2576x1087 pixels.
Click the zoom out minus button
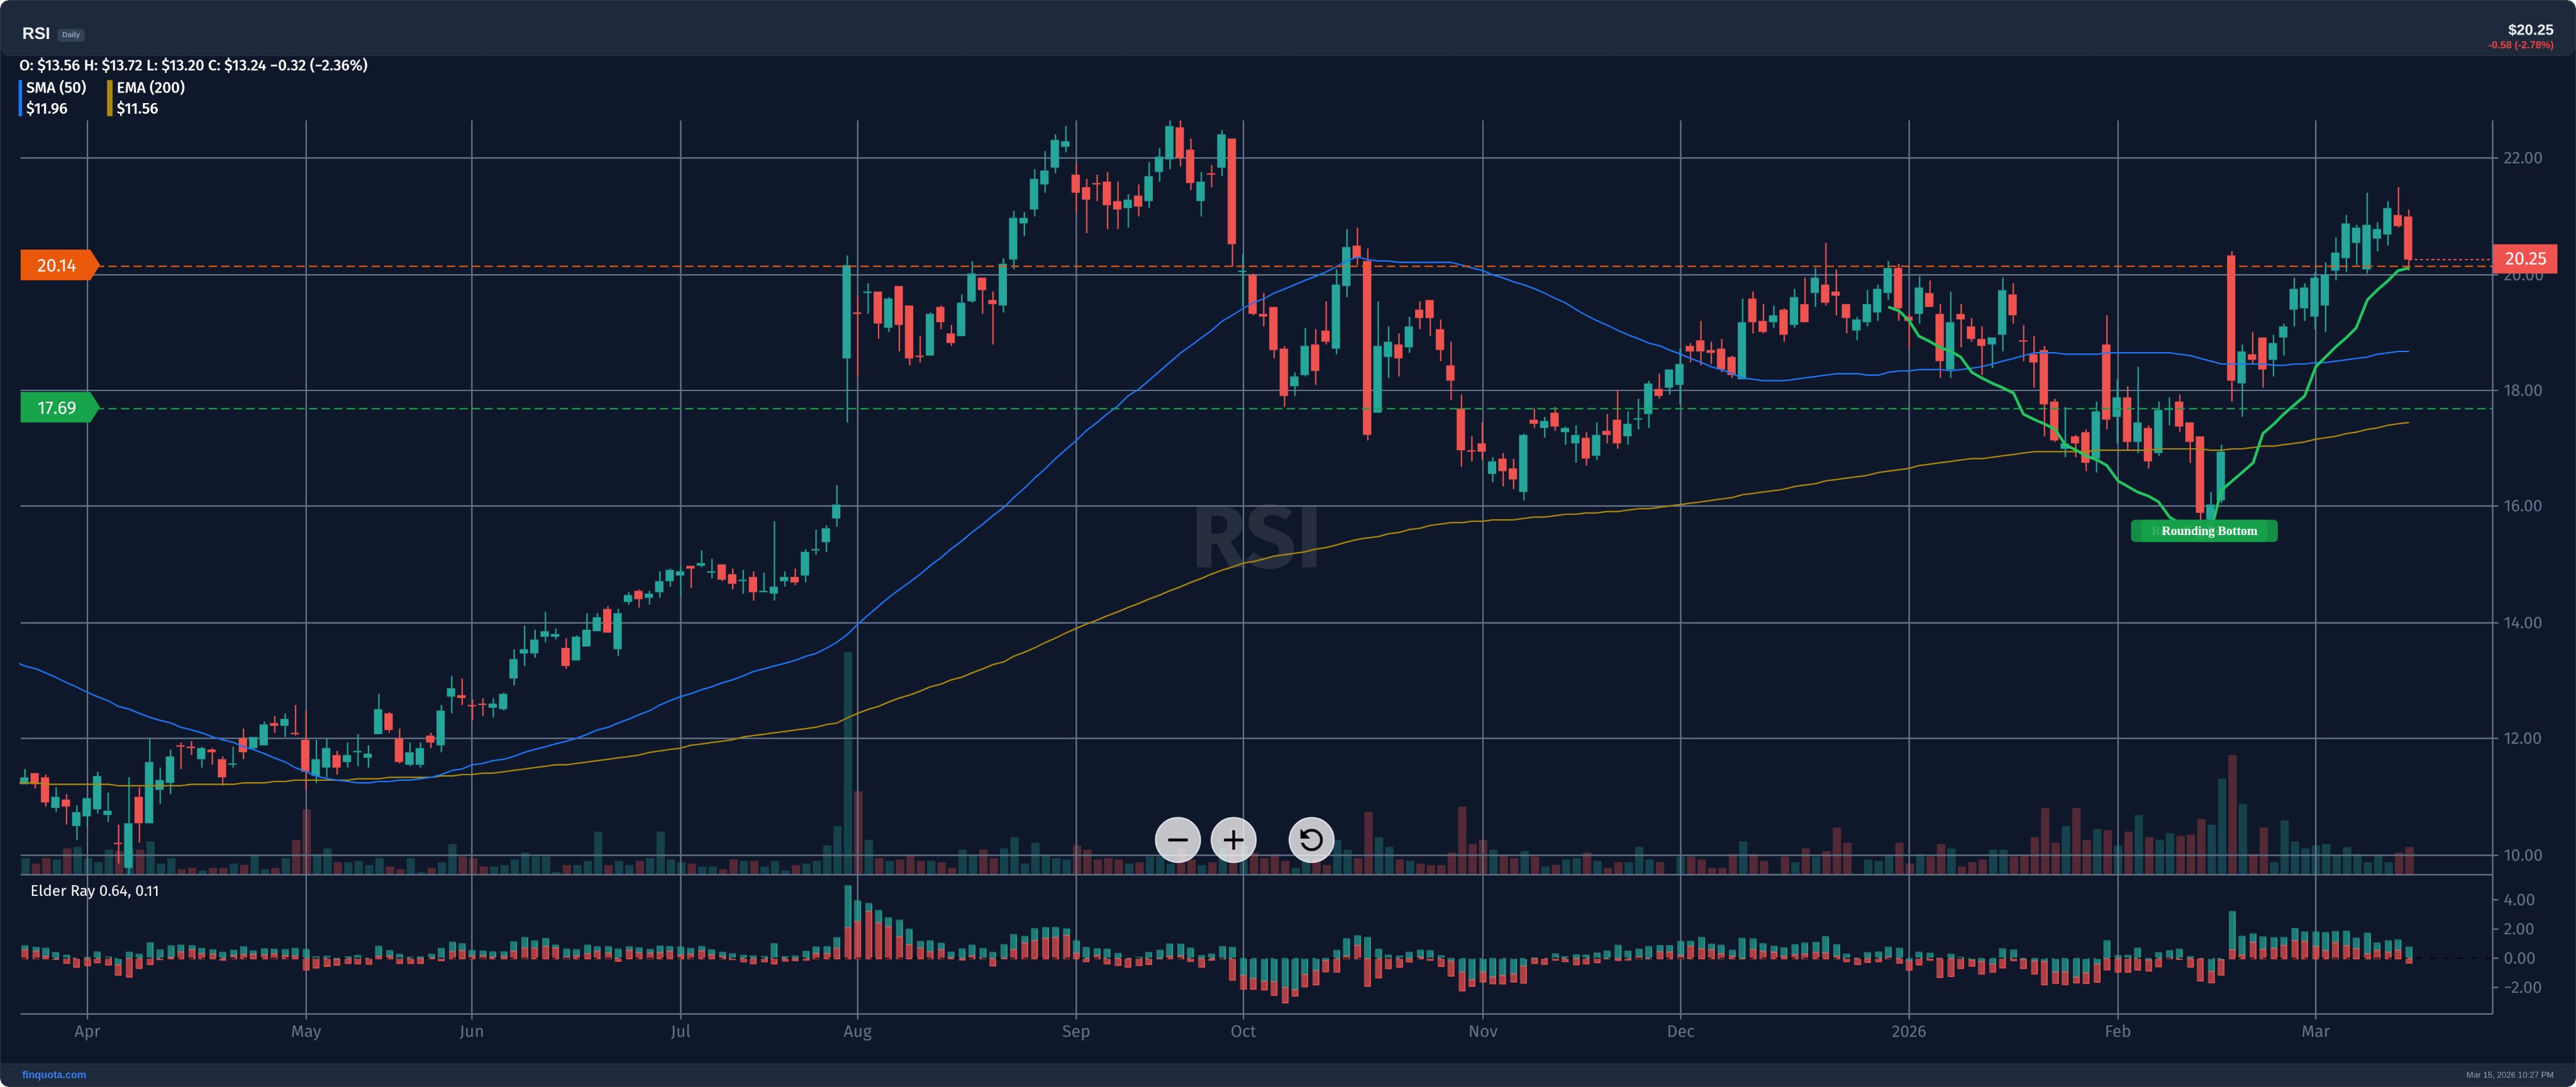tap(1177, 840)
